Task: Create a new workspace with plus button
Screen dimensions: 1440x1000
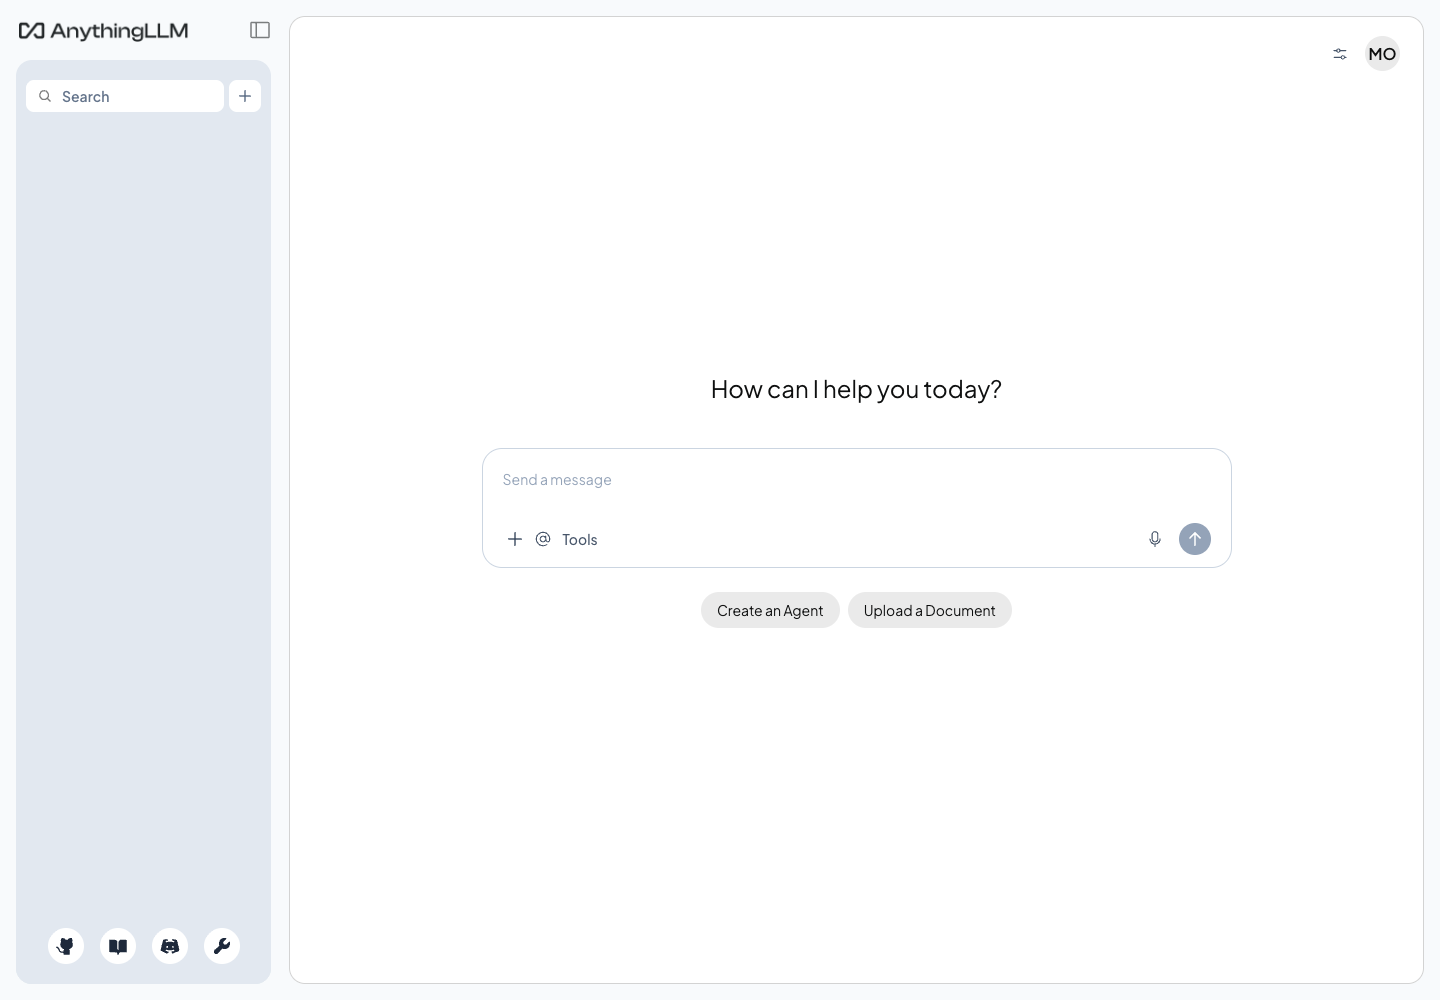Action: coord(245,96)
